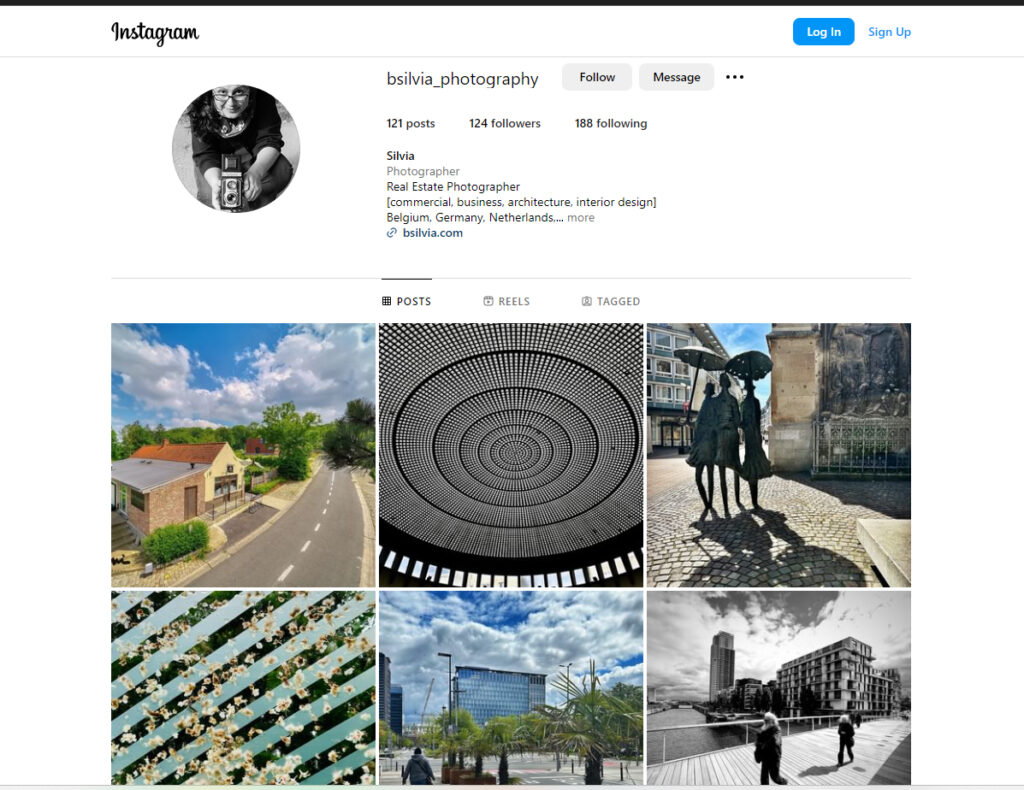Click the commercial, business, architecture bio line
The width and height of the screenshot is (1024, 790).
(x=521, y=202)
